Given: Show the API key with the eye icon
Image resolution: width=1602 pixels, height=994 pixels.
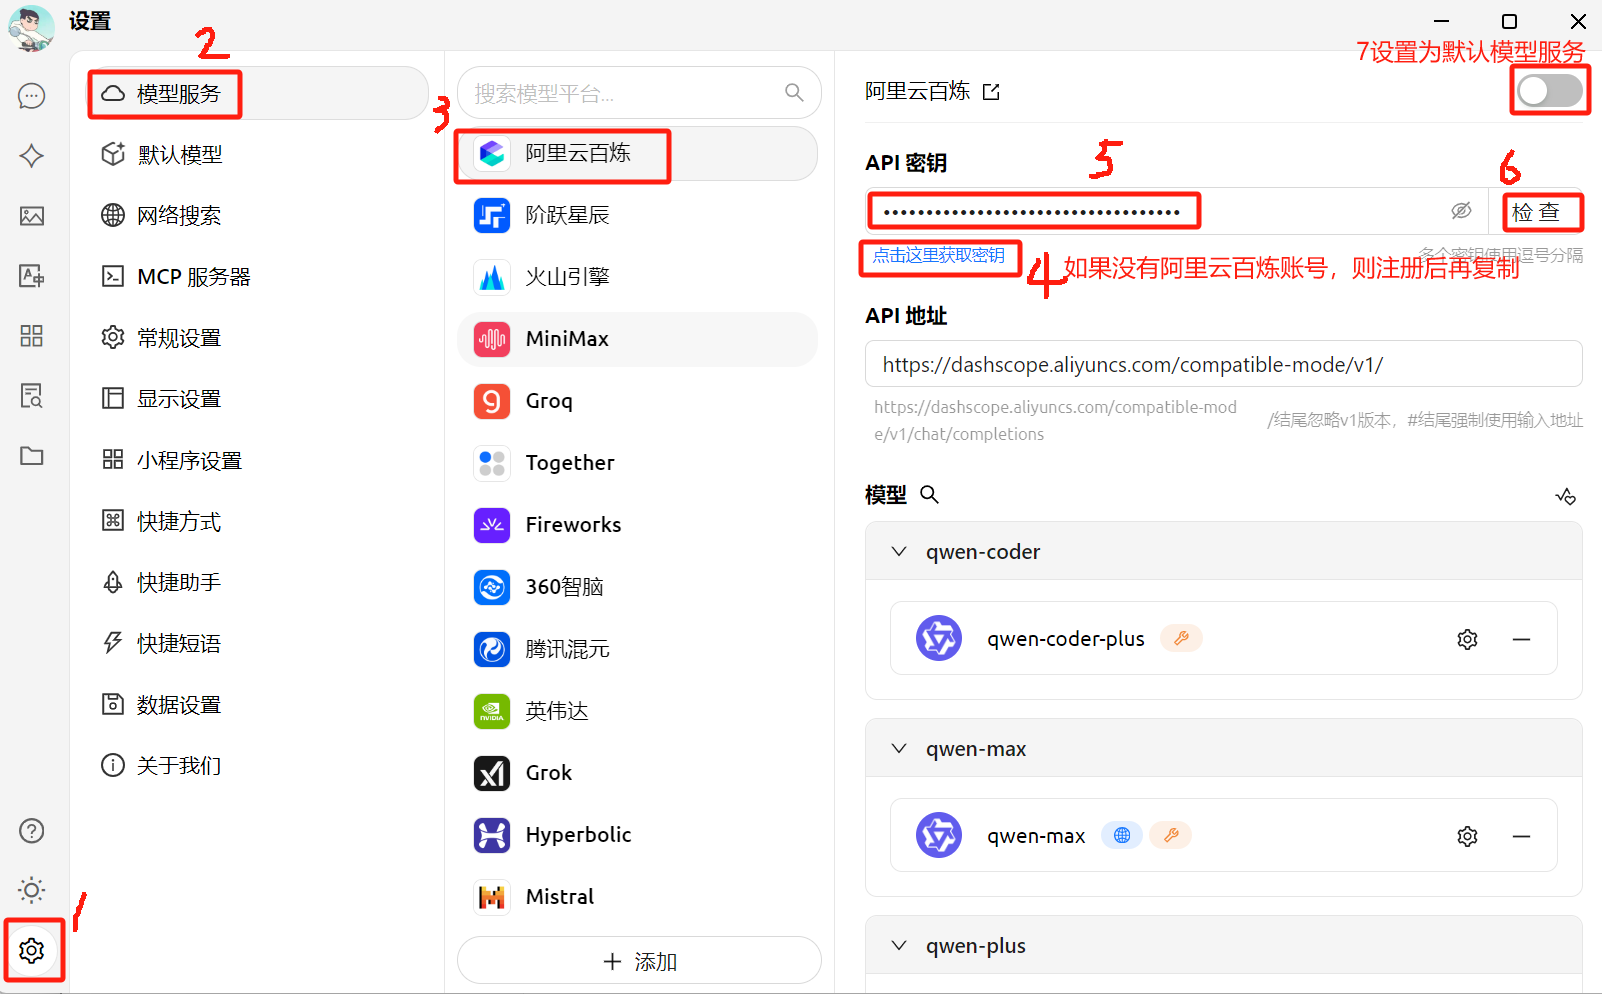Looking at the screenshot, I should (1461, 211).
